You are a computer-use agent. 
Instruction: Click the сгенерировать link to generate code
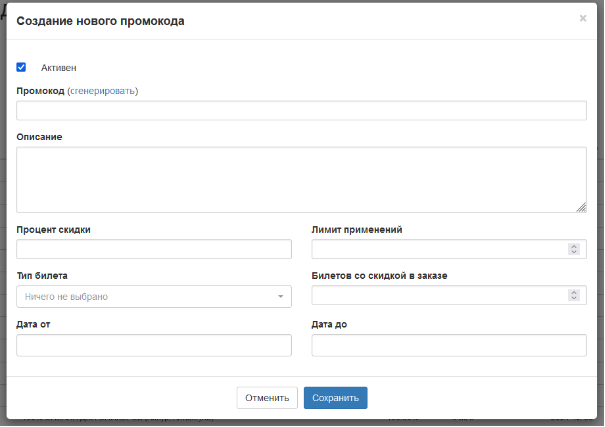(102, 91)
